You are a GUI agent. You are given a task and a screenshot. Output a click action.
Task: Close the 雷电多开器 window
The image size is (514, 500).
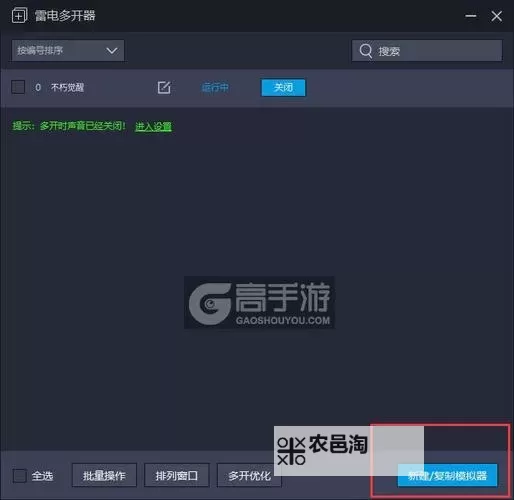pyautogui.click(x=497, y=16)
